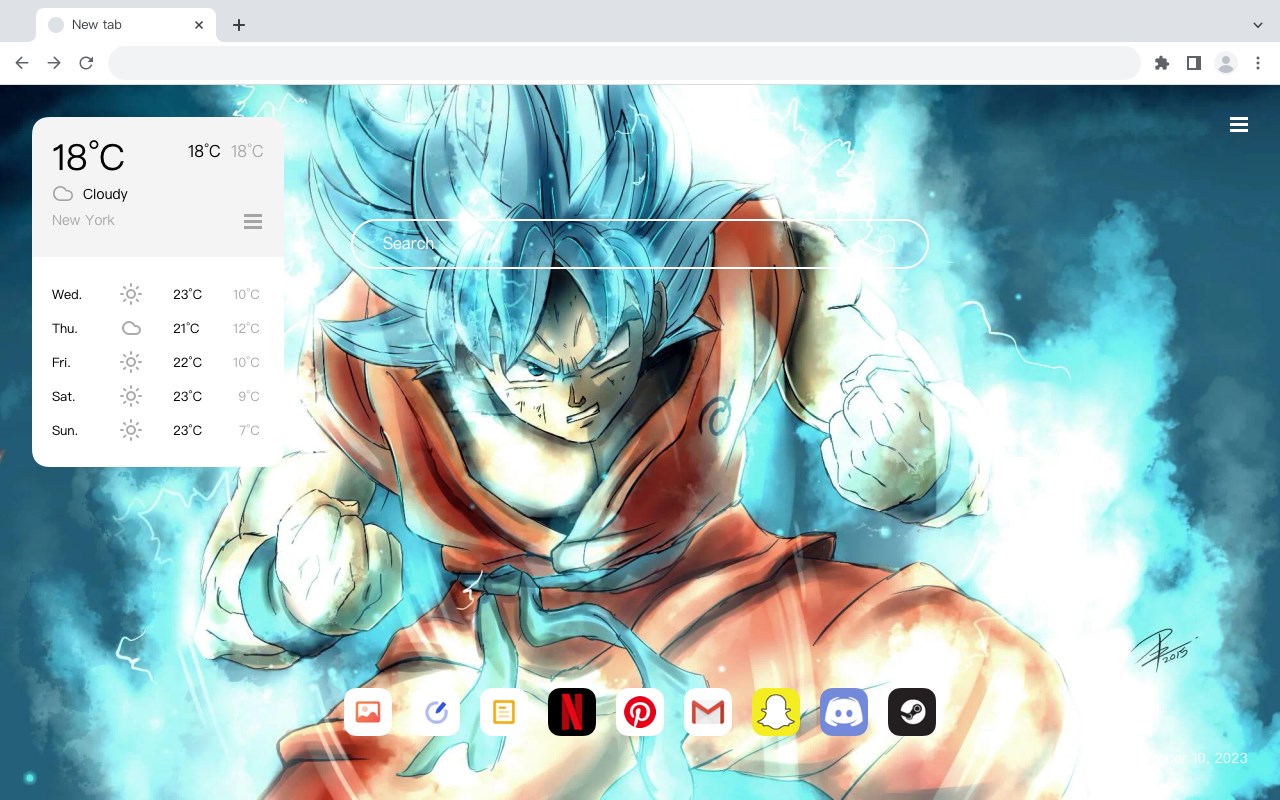Viewport: 1280px width, 800px height.
Task: Click the browser Extensions puzzle icon
Action: click(1161, 63)
